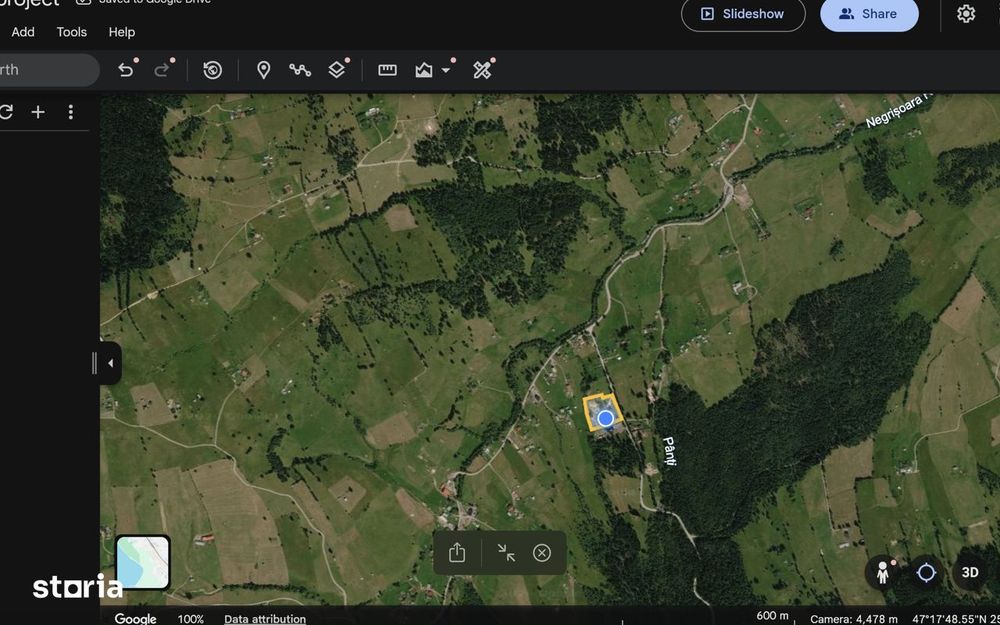
Task: Collapse the side panel arrow
Action: [110, 364]
